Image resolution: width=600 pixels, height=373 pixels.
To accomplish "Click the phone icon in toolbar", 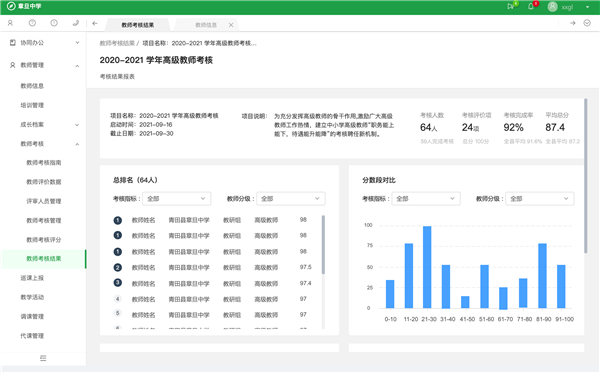I will (x=76, y=23).
